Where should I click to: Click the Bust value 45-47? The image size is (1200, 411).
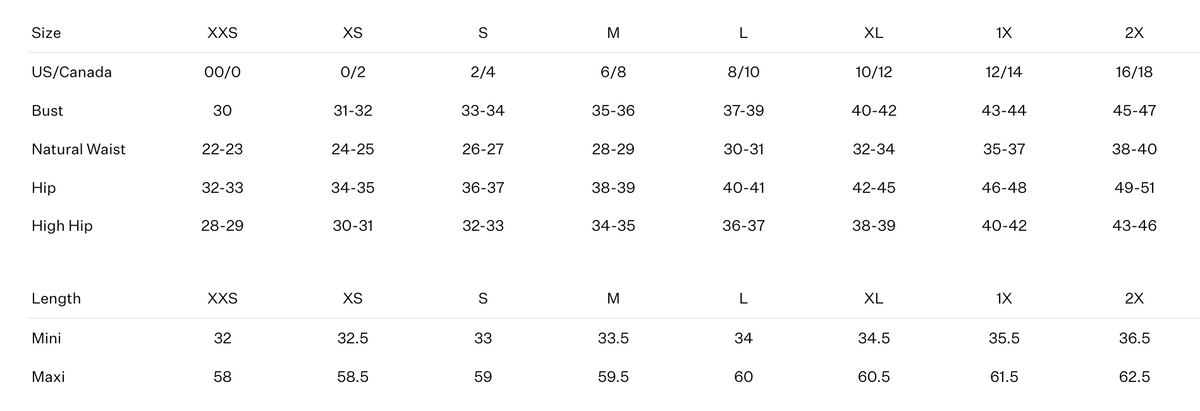tap(1134, 111)
